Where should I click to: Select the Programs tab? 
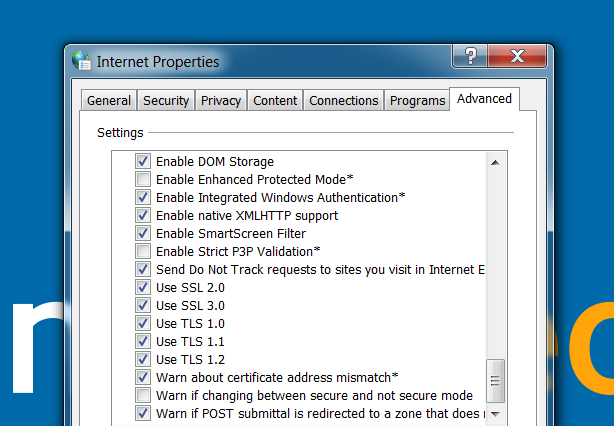coord(417,101)
